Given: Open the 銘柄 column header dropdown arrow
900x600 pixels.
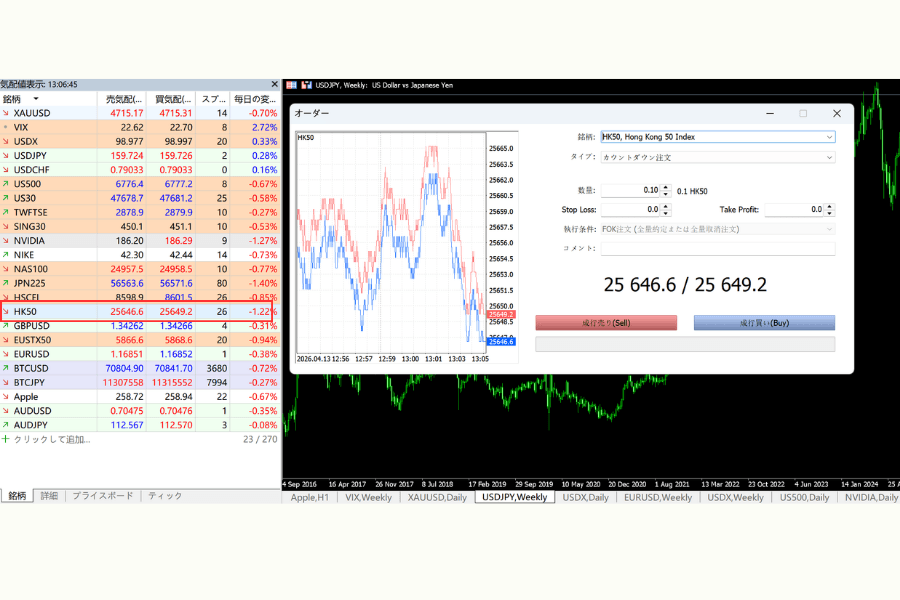Looking at the screenshot, I should click(x=36, y=99).
